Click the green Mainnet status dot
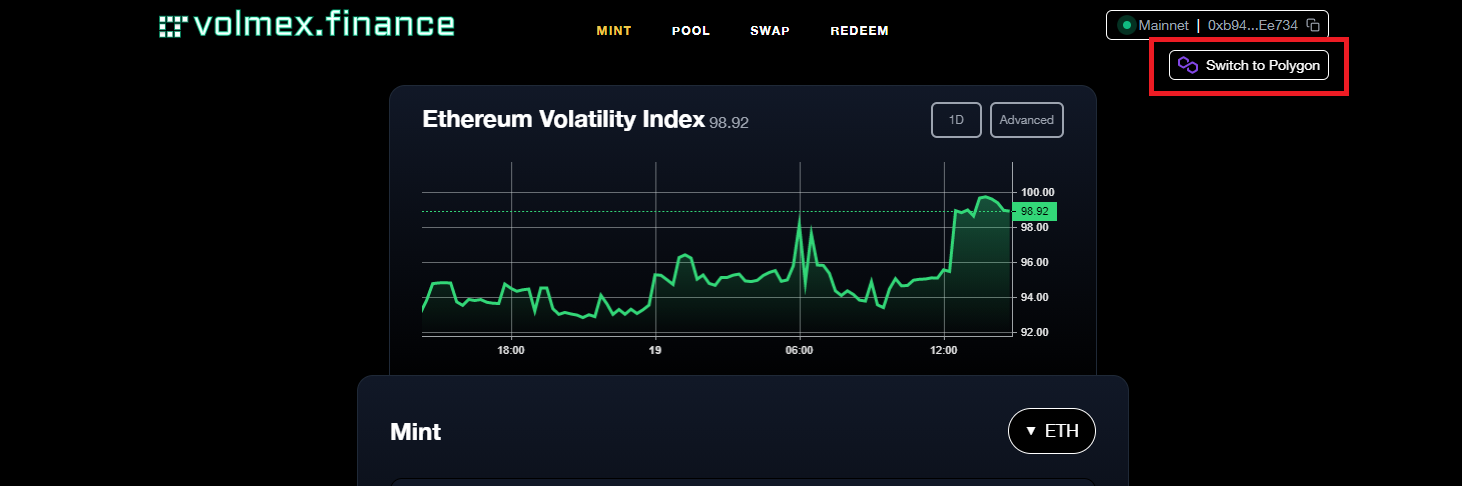 (1127, 25)
